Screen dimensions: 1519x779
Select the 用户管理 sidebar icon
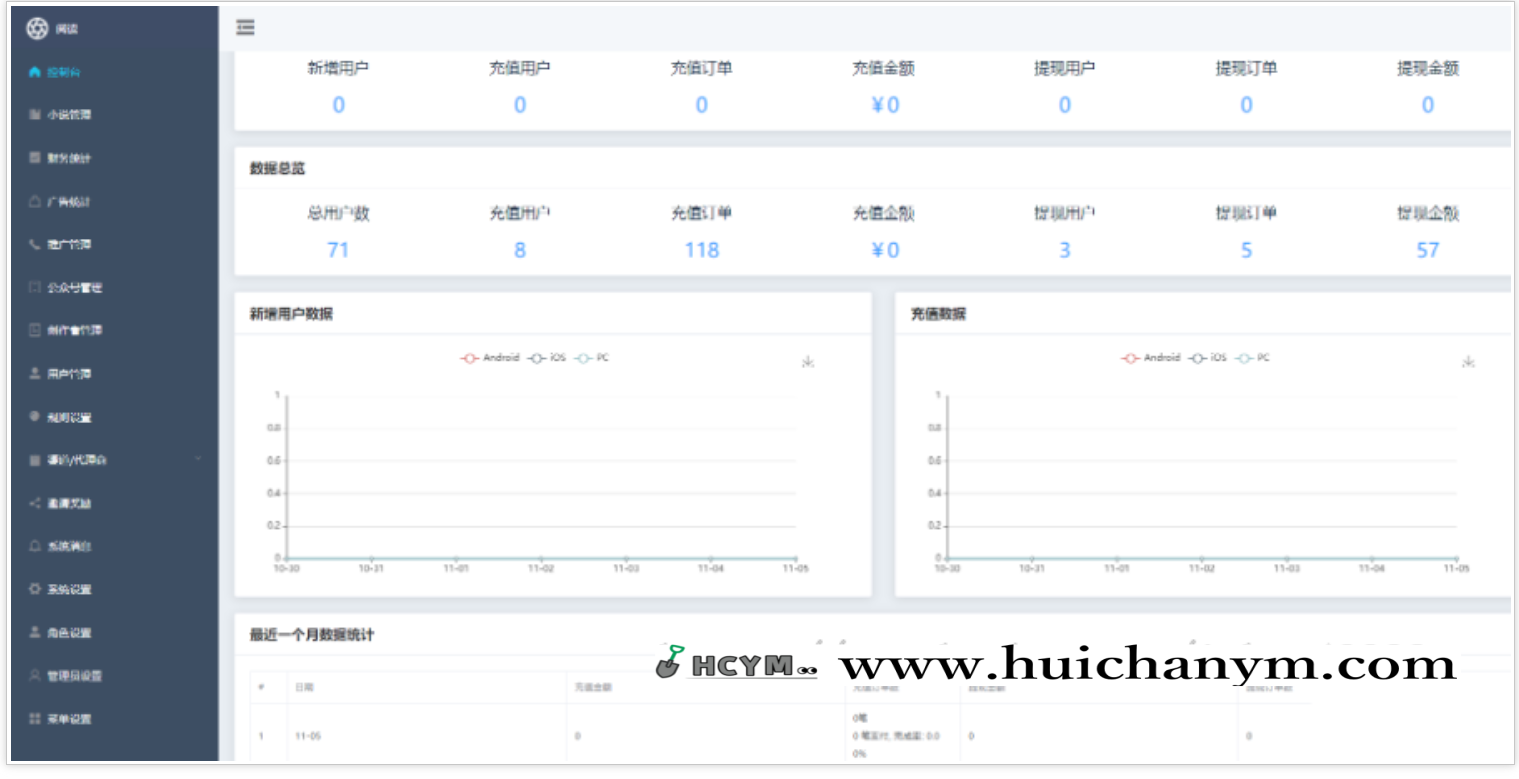(x=34, y=373)
